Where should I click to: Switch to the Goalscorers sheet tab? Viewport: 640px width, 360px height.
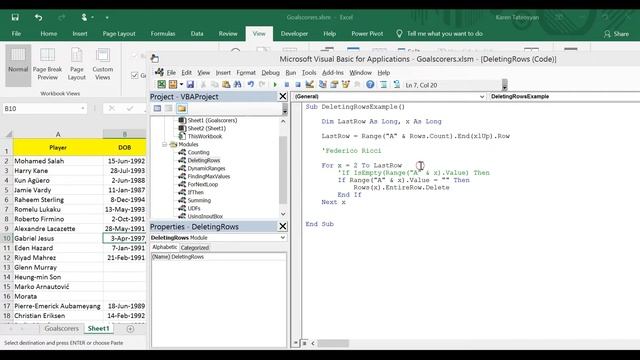[61, 329]
